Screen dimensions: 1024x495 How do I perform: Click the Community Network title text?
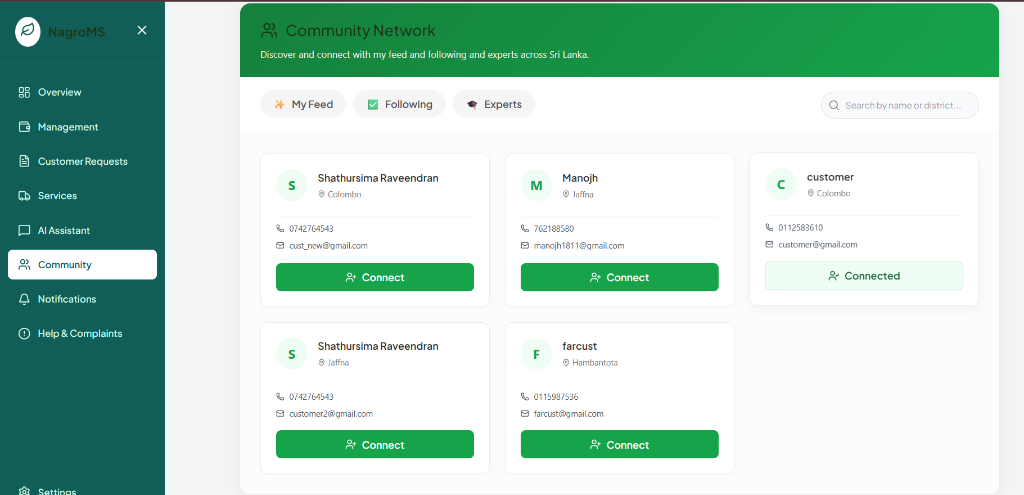[x=360, y=30]
